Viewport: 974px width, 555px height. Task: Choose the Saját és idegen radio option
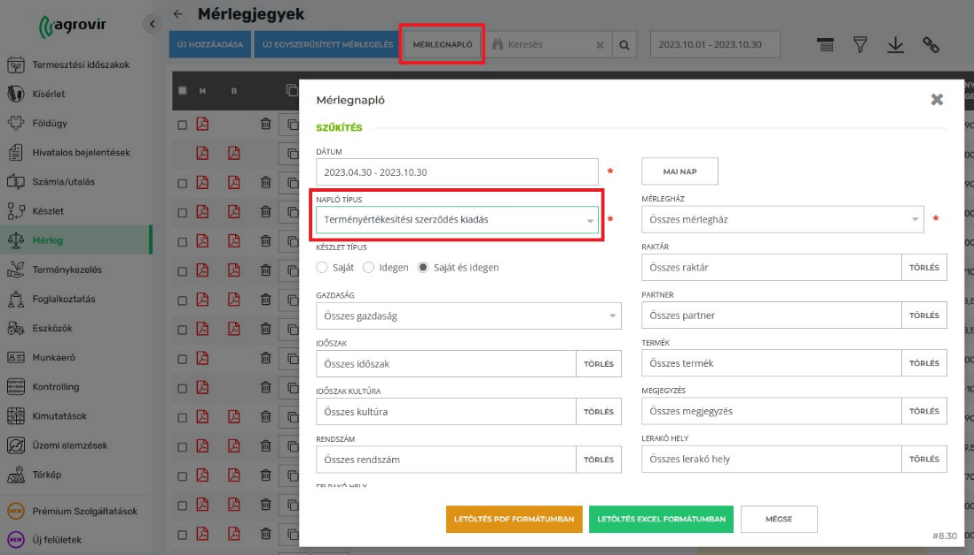pos(424,267)
